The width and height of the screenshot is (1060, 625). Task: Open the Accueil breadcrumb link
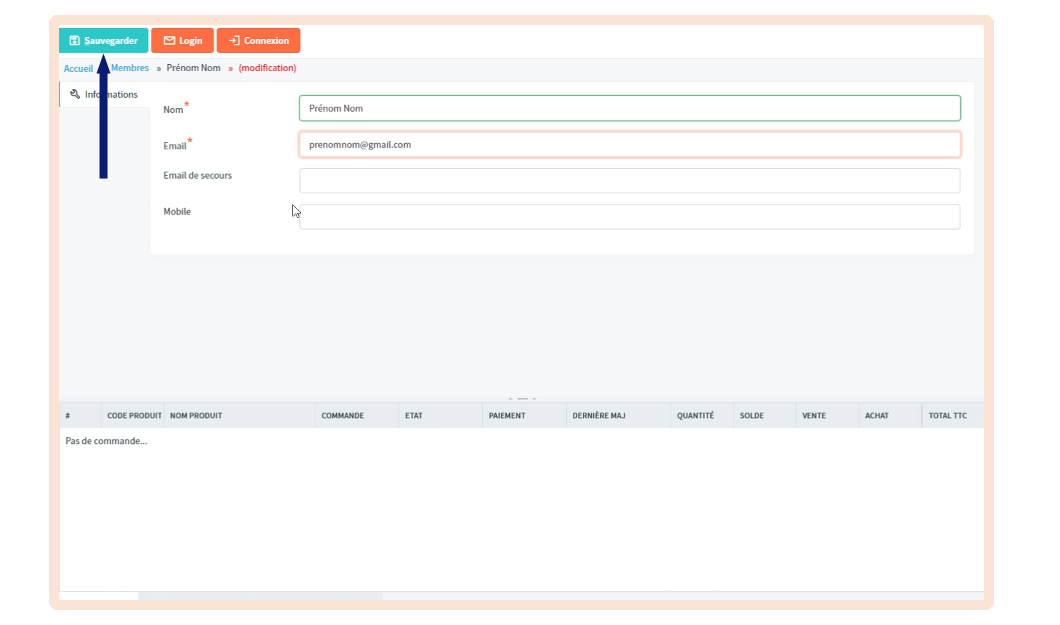coord(78,68)
